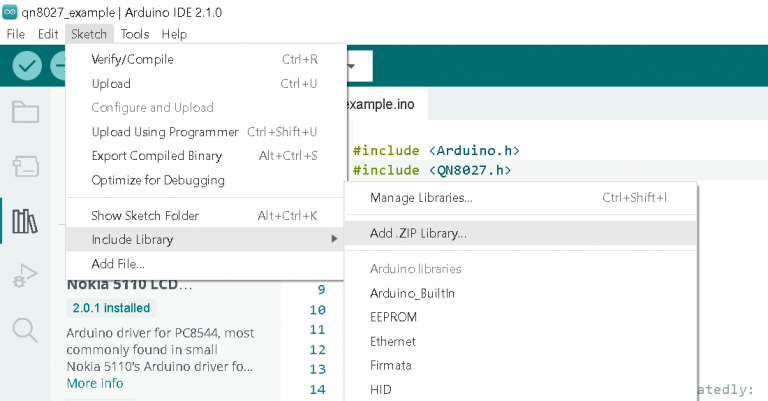Click line number 12 in gutter
The width and height of the screenshot is (768, 401).
pyautogui.click(x=317, y=350)
